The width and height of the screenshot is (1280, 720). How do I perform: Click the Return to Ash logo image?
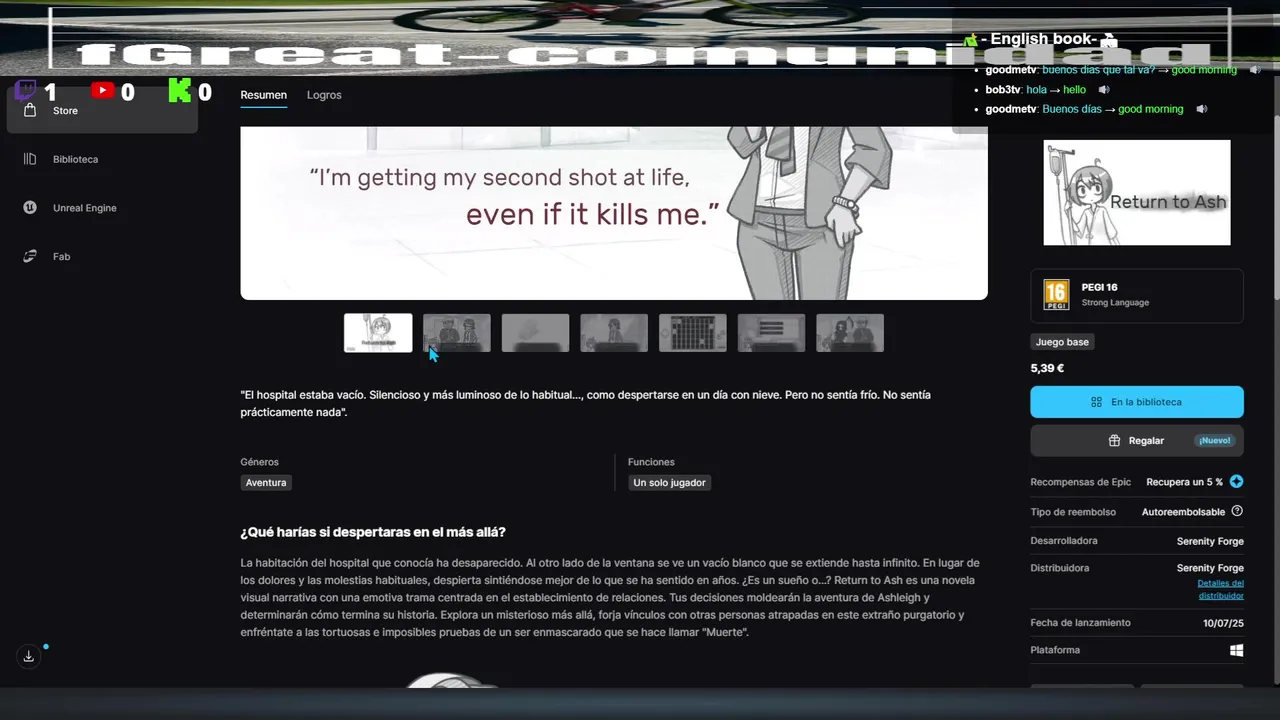1137,192
